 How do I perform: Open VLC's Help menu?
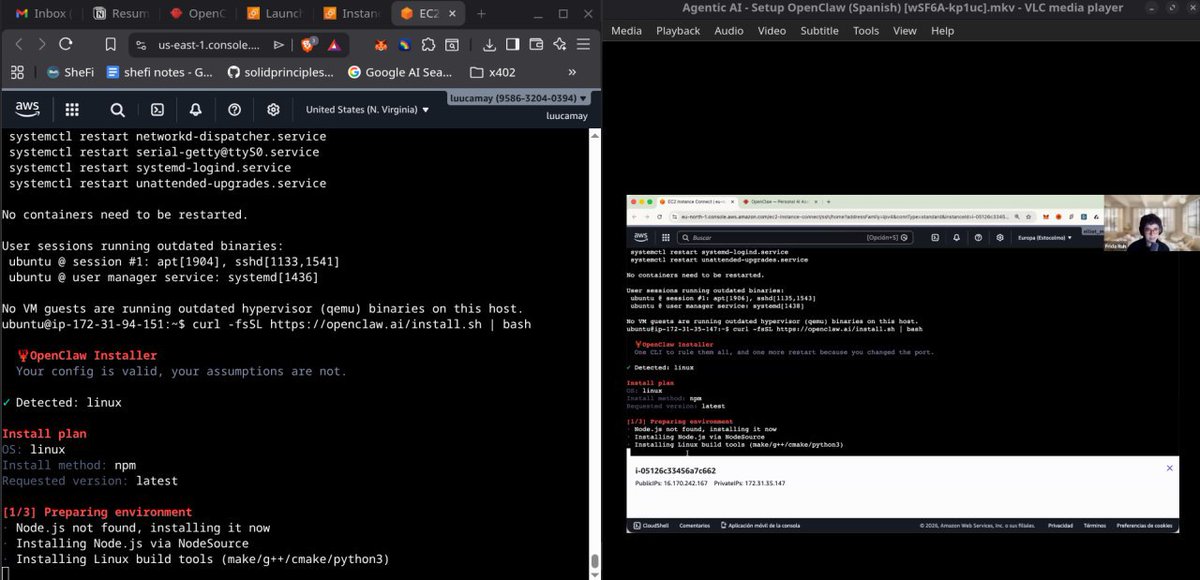pyautogui.click(x=942, y=31)
